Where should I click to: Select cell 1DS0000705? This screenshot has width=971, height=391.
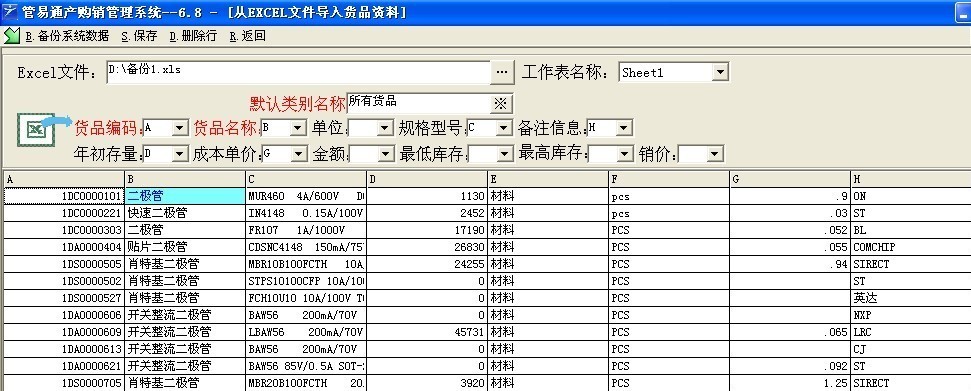tap(64, 383)
